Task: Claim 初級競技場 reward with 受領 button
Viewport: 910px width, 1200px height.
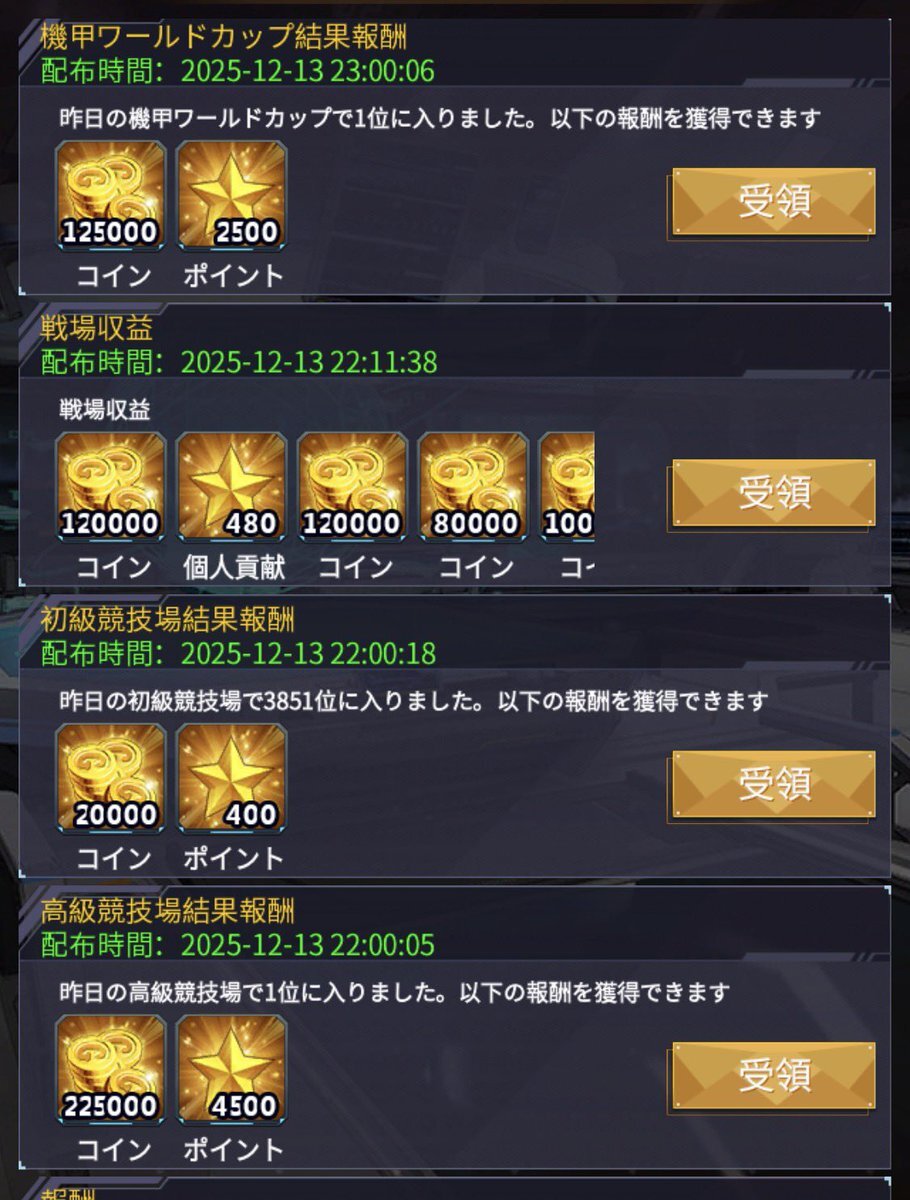Action: pos(774,785)
